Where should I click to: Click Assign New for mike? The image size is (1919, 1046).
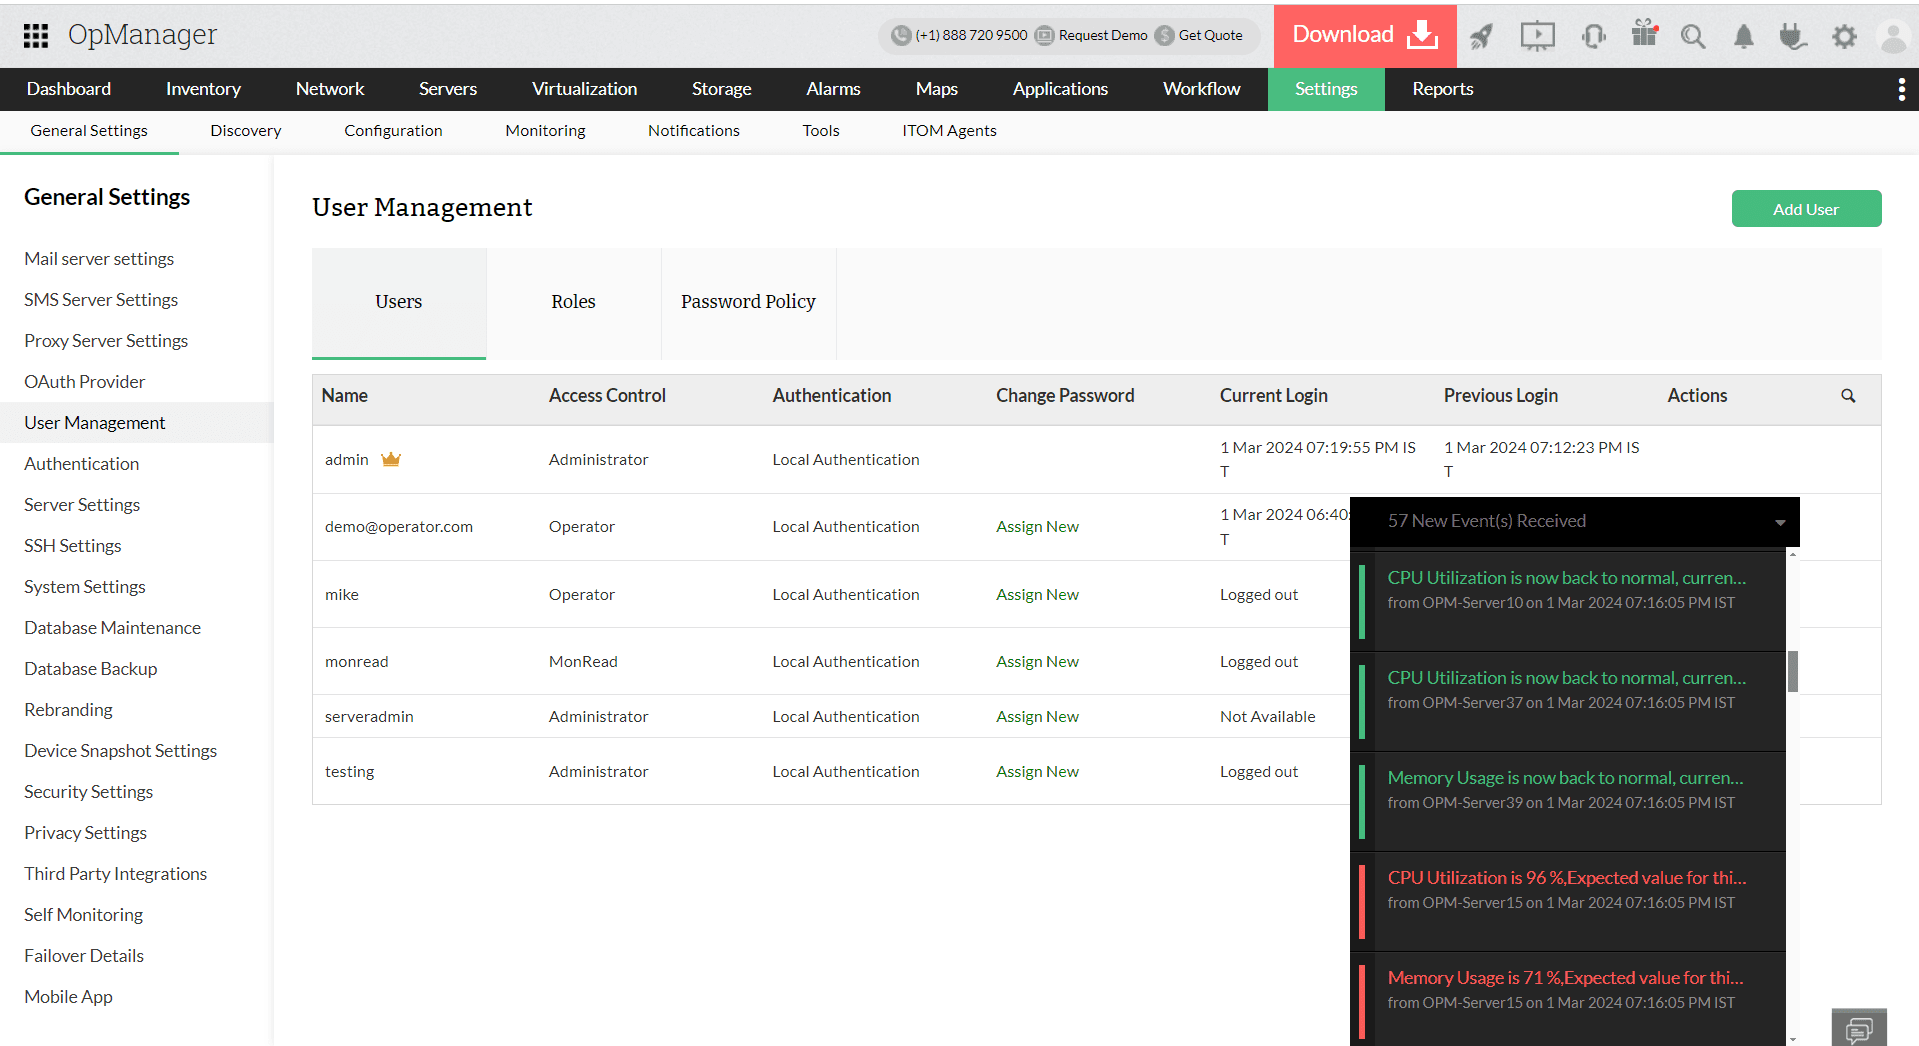(1037, 595)
